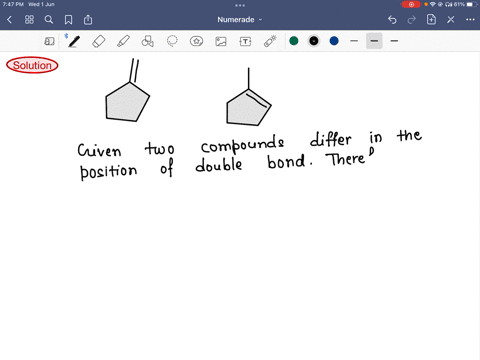Select the Eraser tool
This screenshot has height=360, width=480.
click(x=99, y=41)
